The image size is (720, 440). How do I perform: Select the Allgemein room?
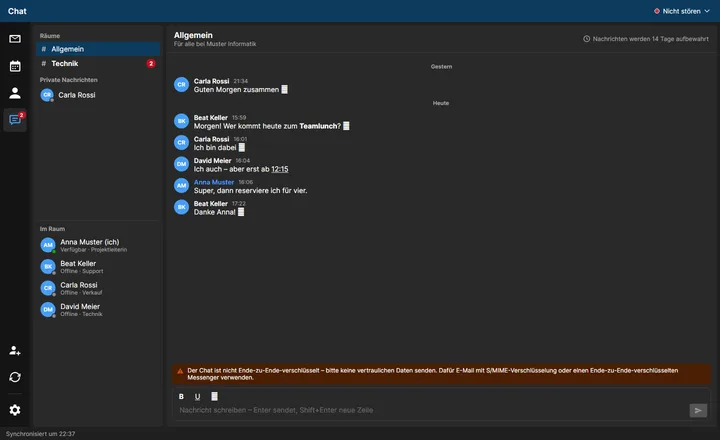point(98,49)
